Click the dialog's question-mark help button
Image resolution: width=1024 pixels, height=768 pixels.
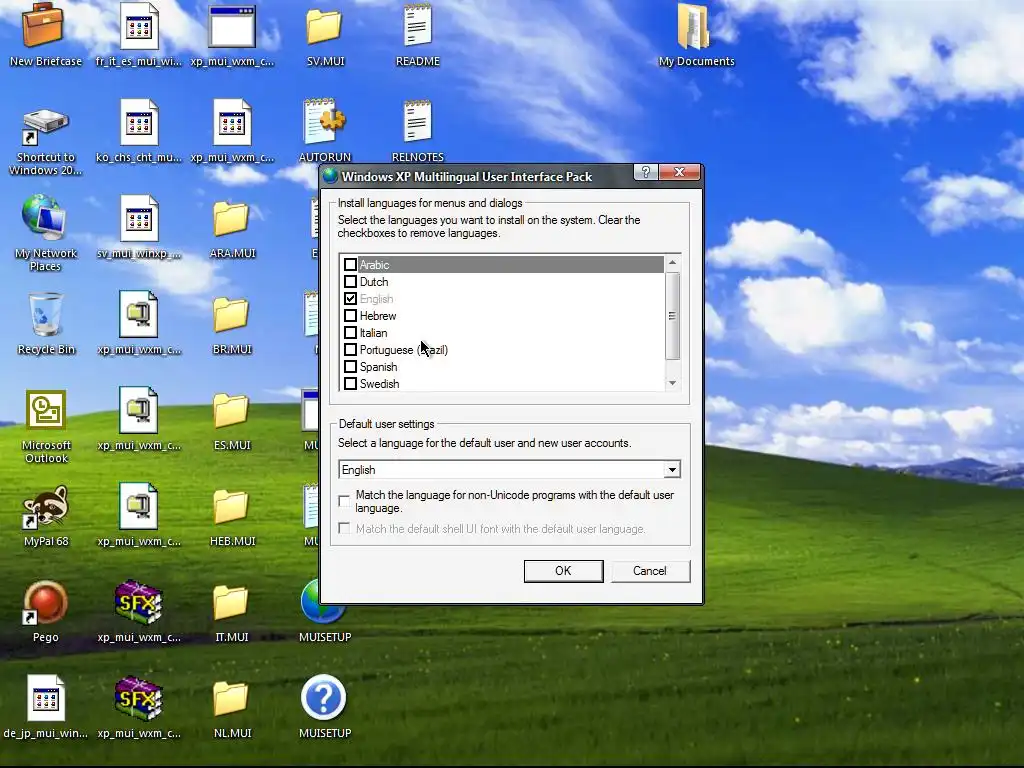point(645,172)
